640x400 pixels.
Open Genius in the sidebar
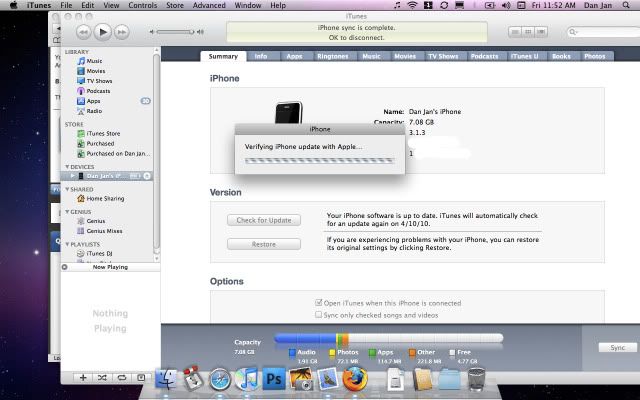(96, 221)
